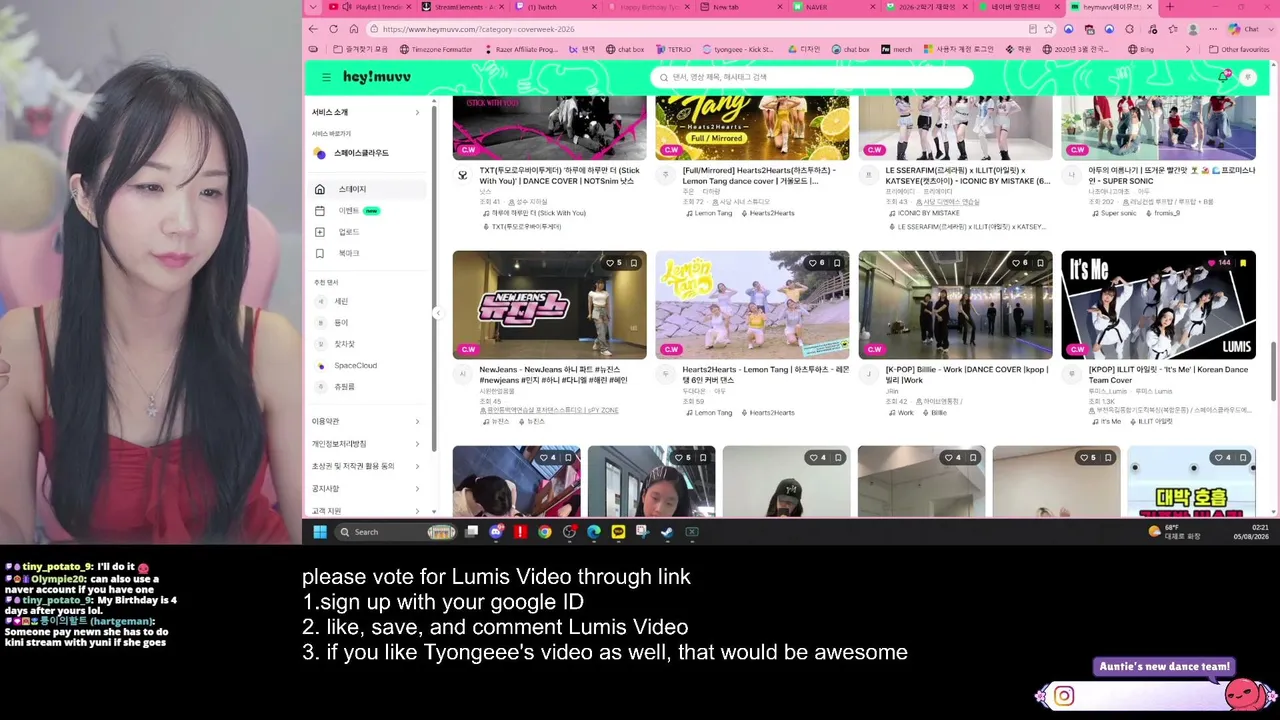
Task: Bookmark the ILLIT It's Me Lumis video
Action: click(x=1243, y=263)
